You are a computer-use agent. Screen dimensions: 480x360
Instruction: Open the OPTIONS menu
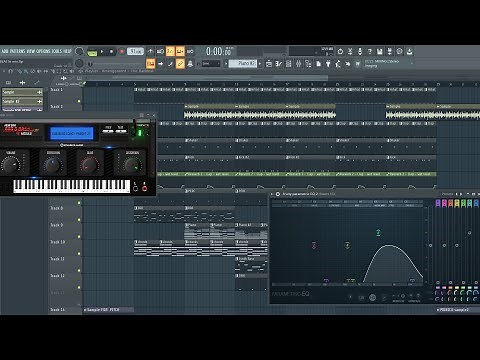[x=43, y=51]
